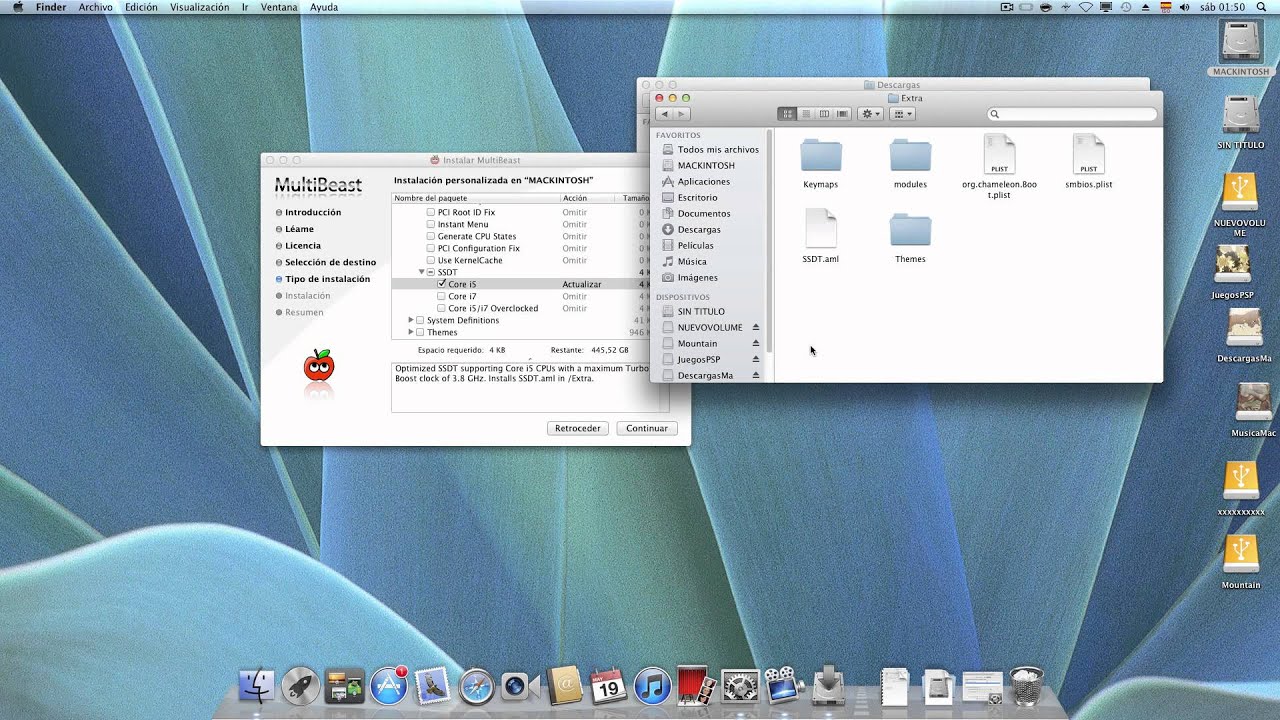Image resolution: width=1280 pixels, height=720 pixels.
Task: Select the org.chameleon.Boot.plist file
Action: (999, 154)
